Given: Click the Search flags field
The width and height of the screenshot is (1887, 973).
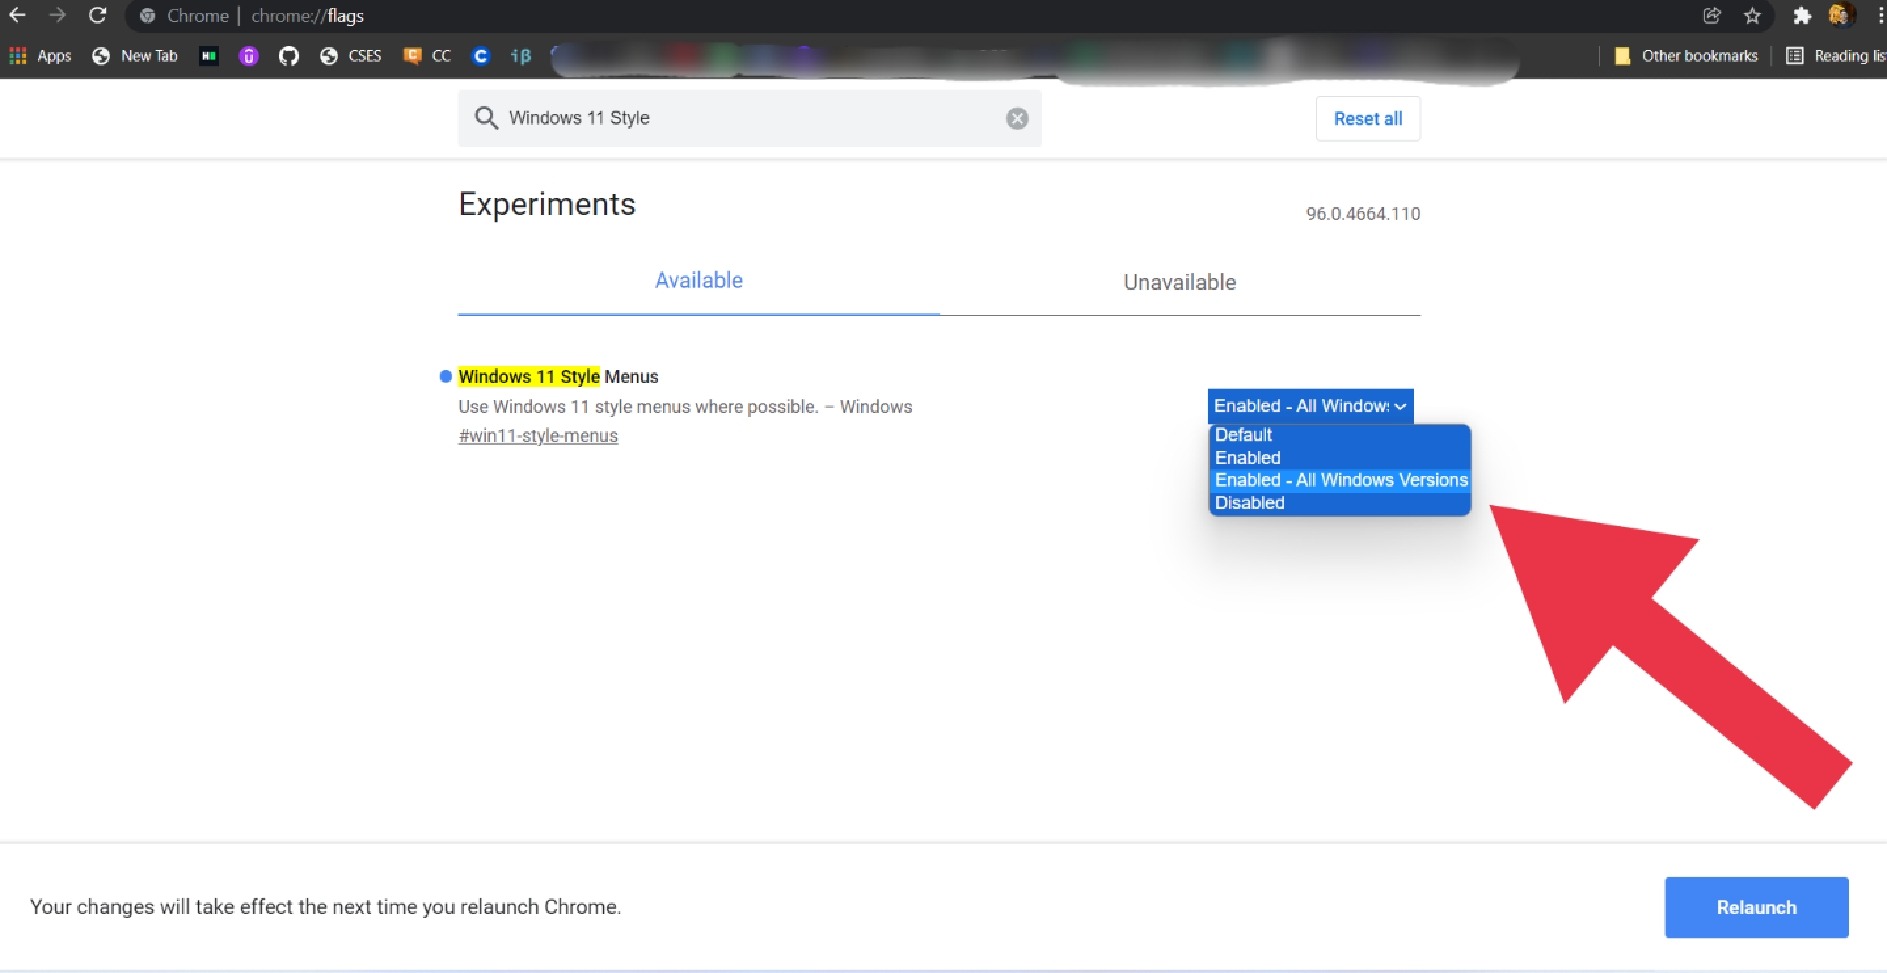Looking at the screenshot, I should click(x=750, y=118).
